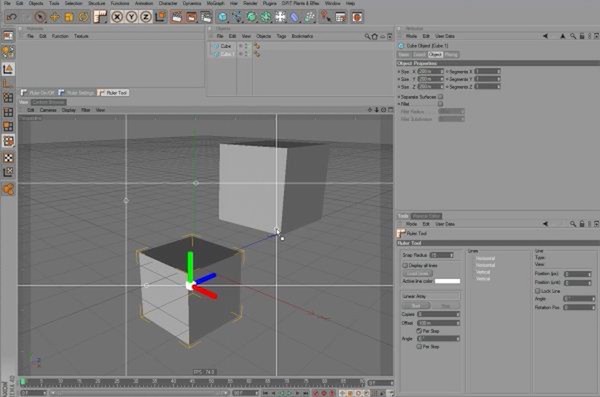Image resolution: width=600 pixels, height=397 pixels.
Task: Click the Position (px) field
Action: [578, 274]
